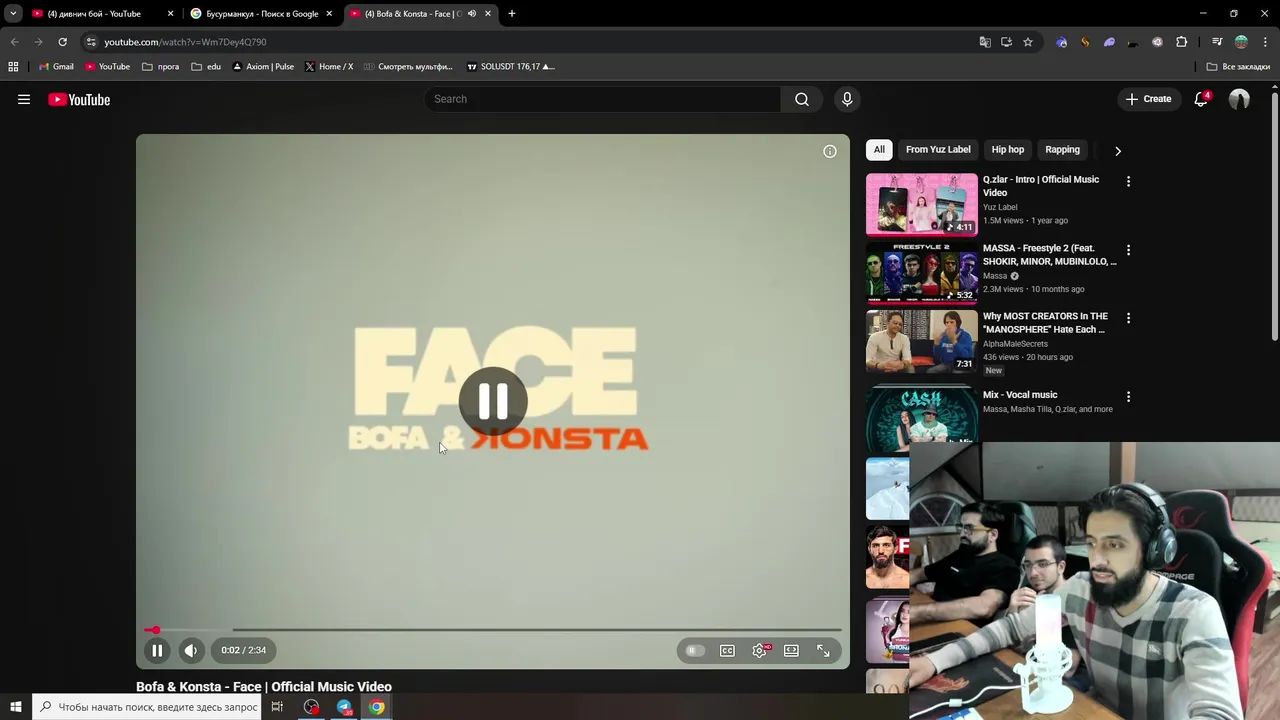Open YouTube notifications bell
The height and width of the screenshot is (720, 1280).
pos(1201,99)
